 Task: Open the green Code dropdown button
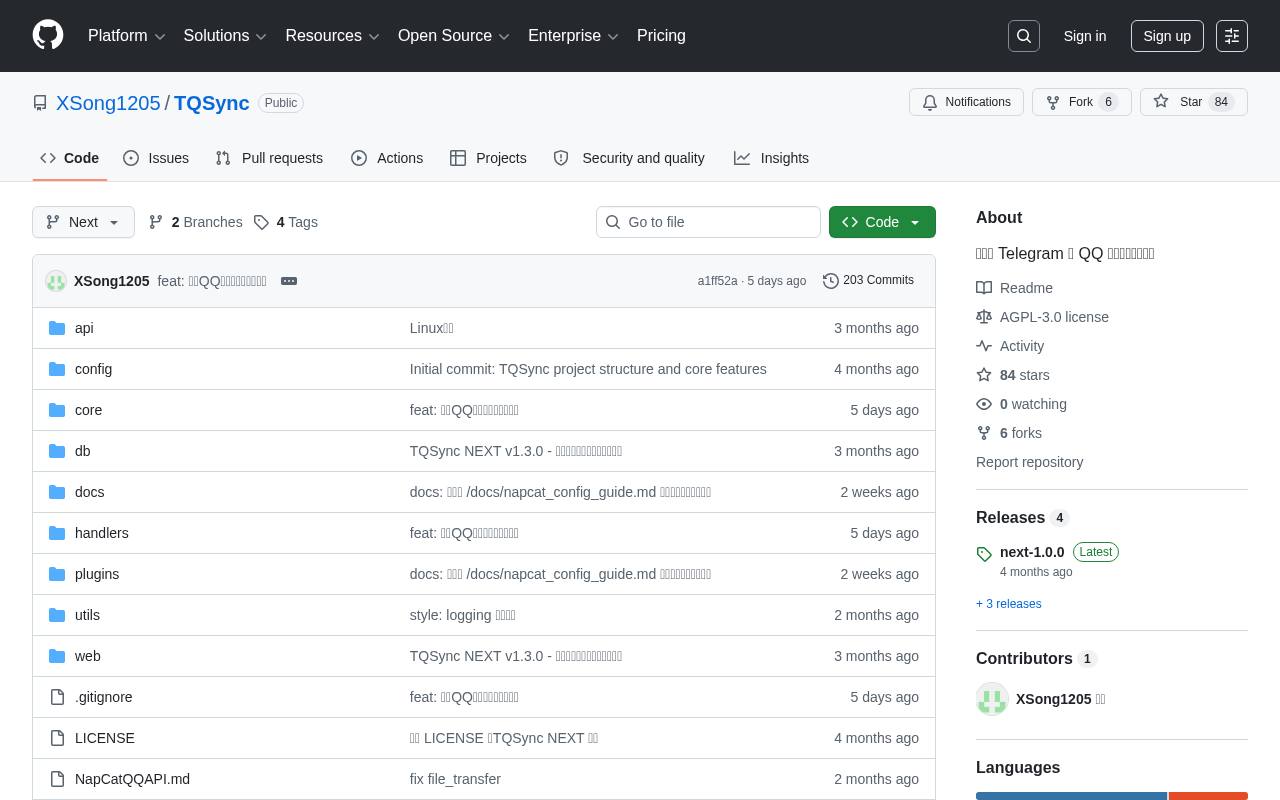(882, 222)
